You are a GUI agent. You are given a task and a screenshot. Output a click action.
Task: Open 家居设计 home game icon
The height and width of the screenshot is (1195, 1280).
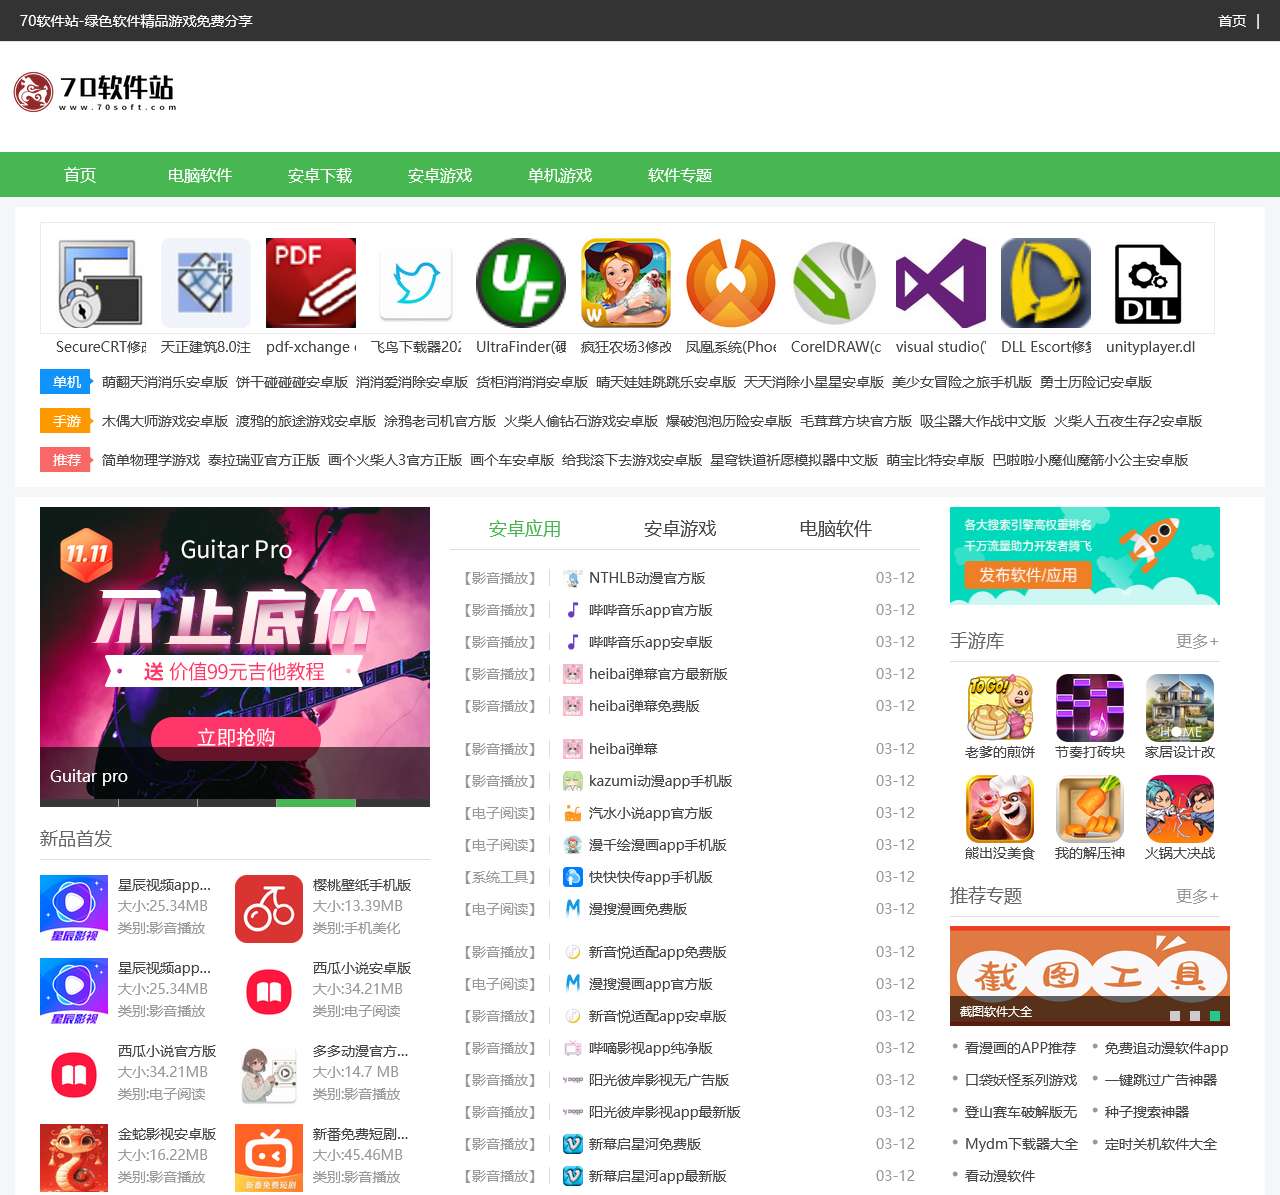click(1180, 708)
